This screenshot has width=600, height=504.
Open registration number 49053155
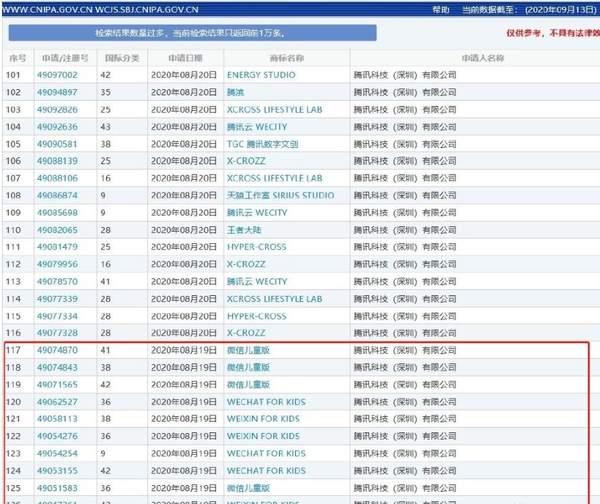point(57,471)
